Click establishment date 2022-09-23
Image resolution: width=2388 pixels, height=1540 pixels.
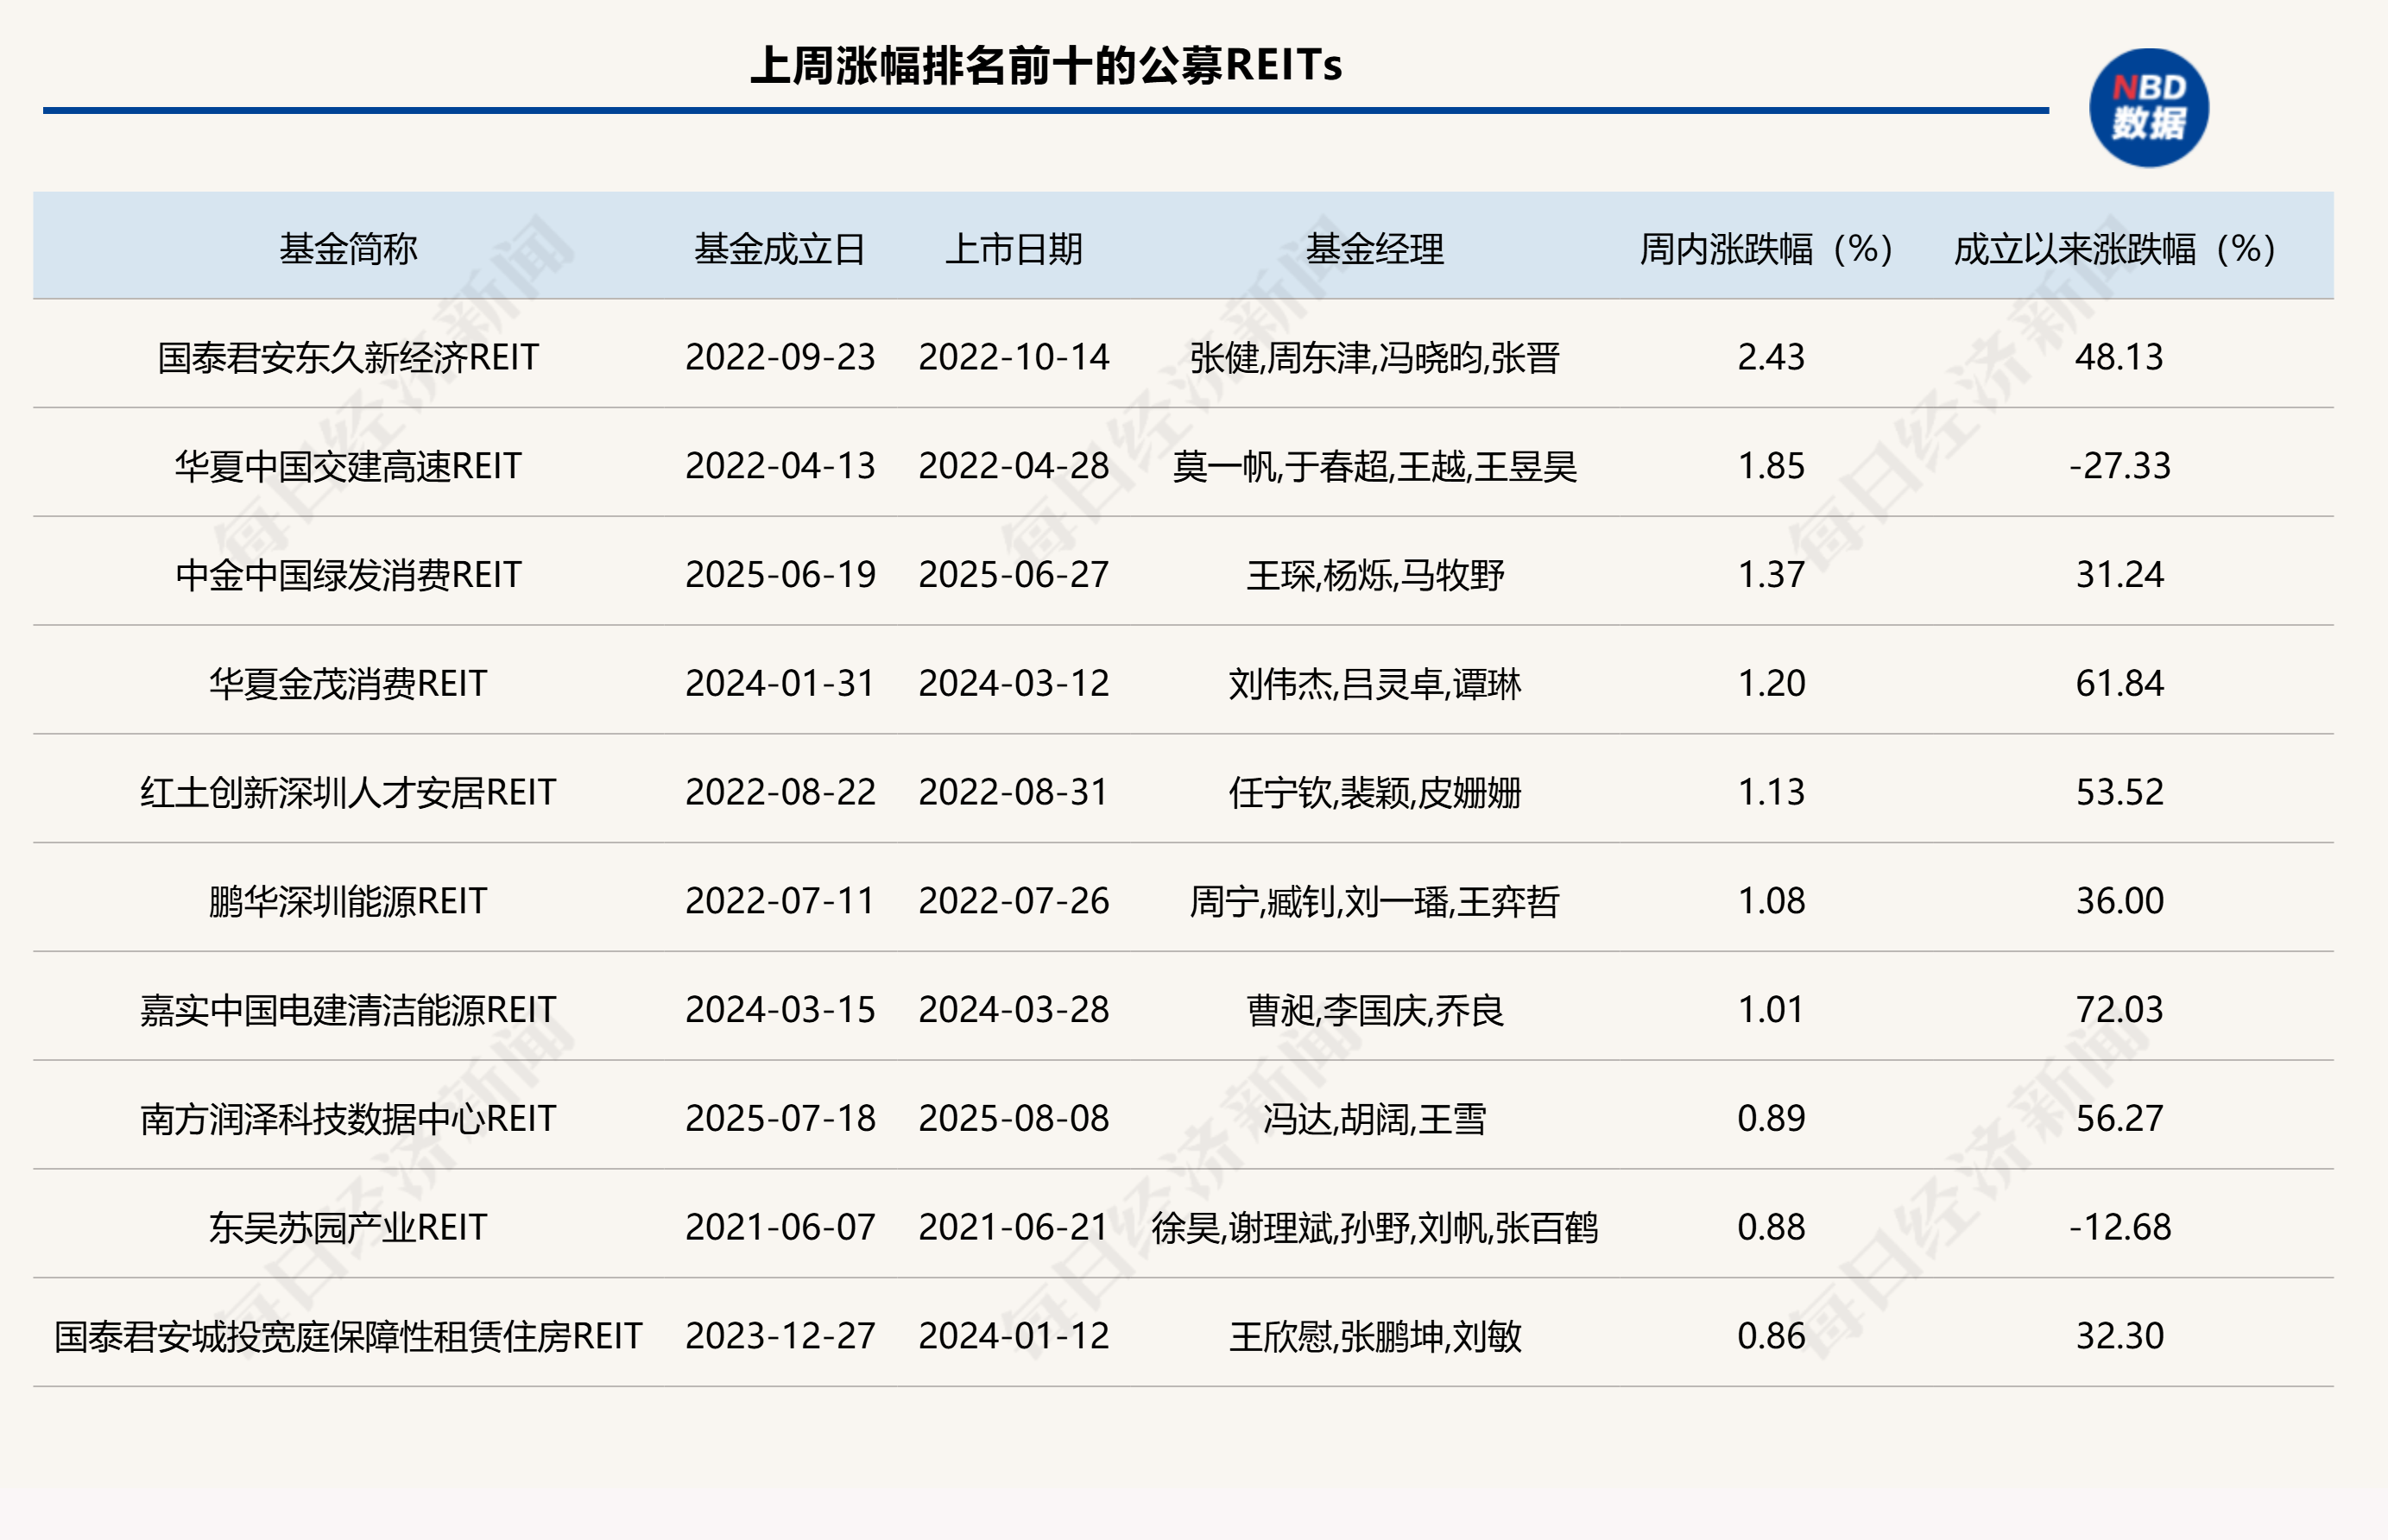[780, 357]
